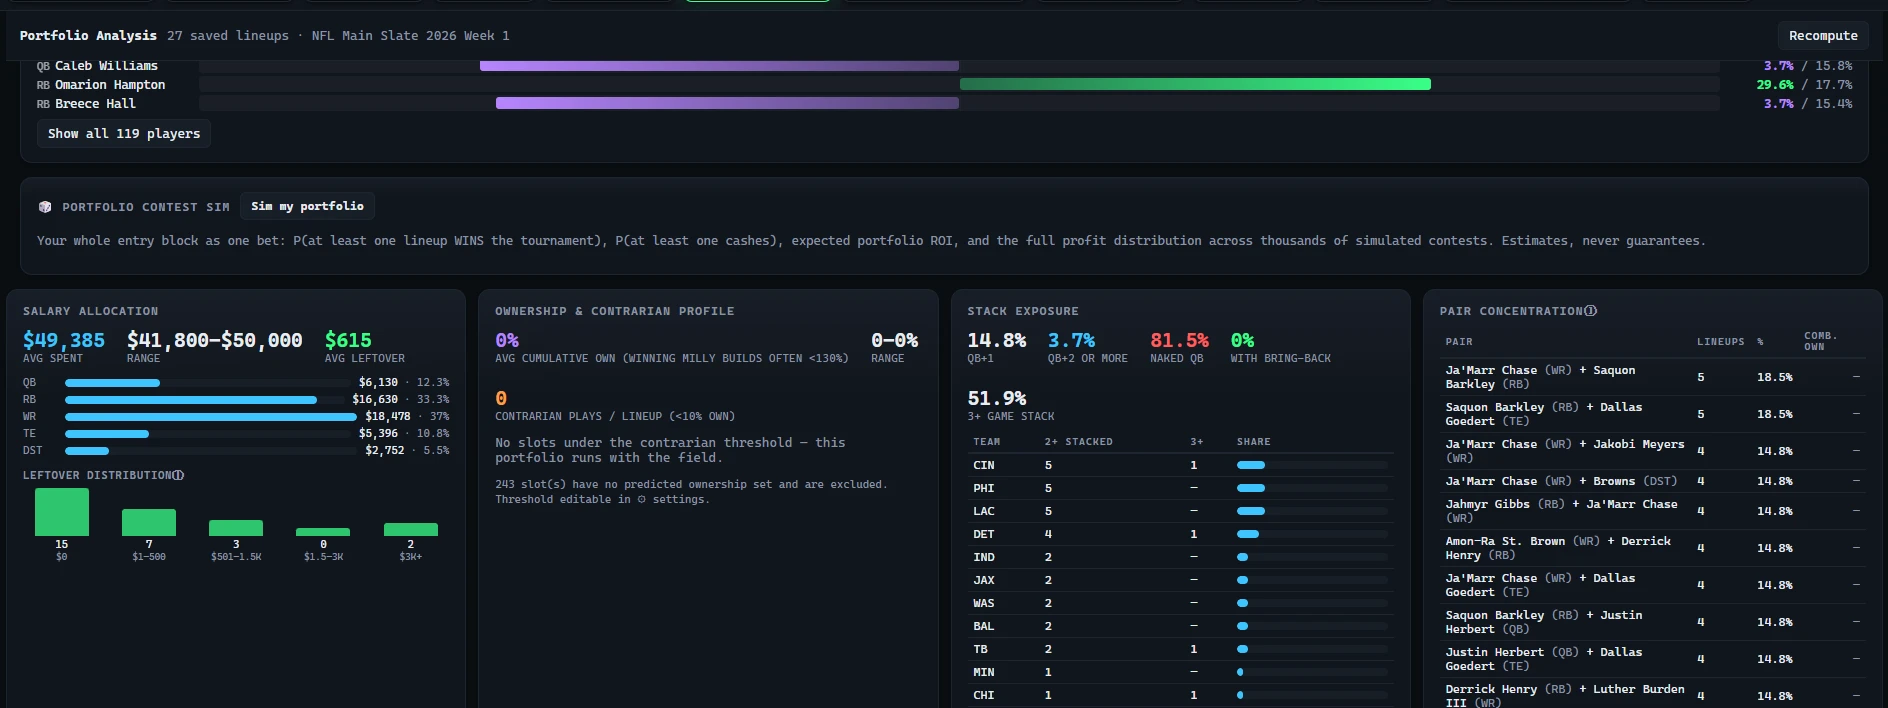Click the Amon-Ra St. Brown + Derrick Henry pair
This screenshot has height=708, width=1888.
1558,548
